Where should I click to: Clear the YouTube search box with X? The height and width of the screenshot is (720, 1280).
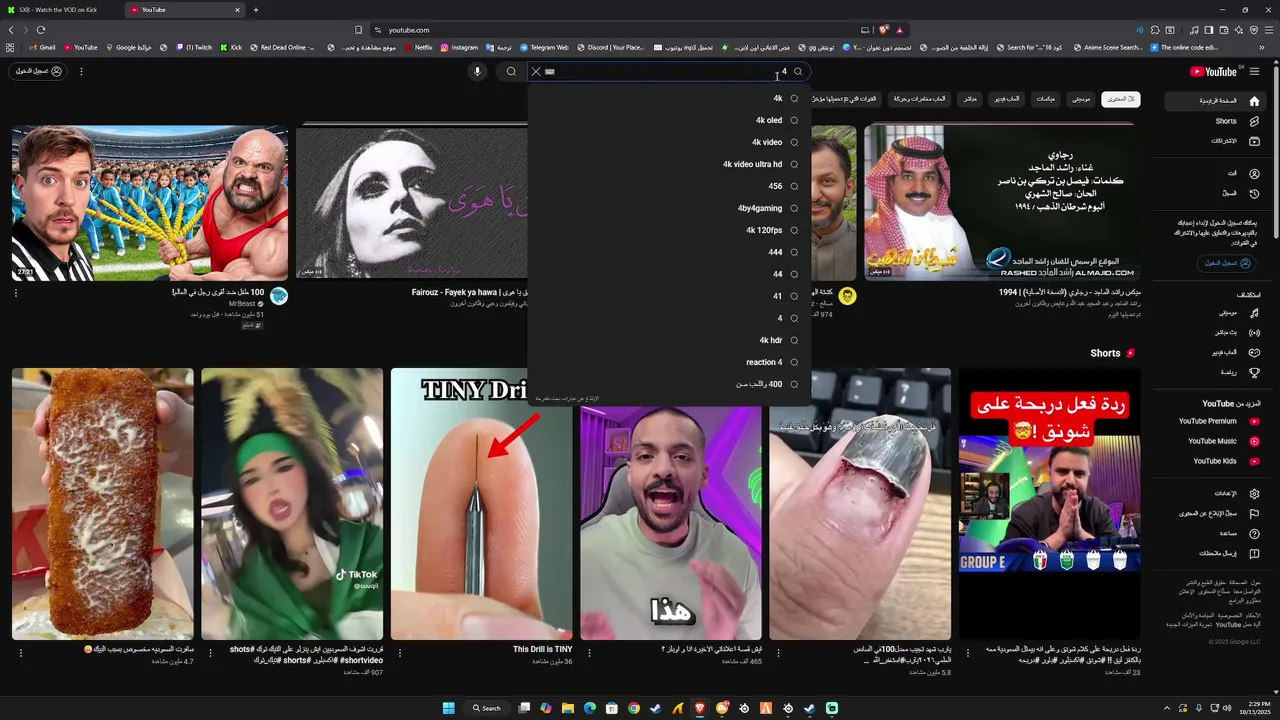(x=536, y=71)
